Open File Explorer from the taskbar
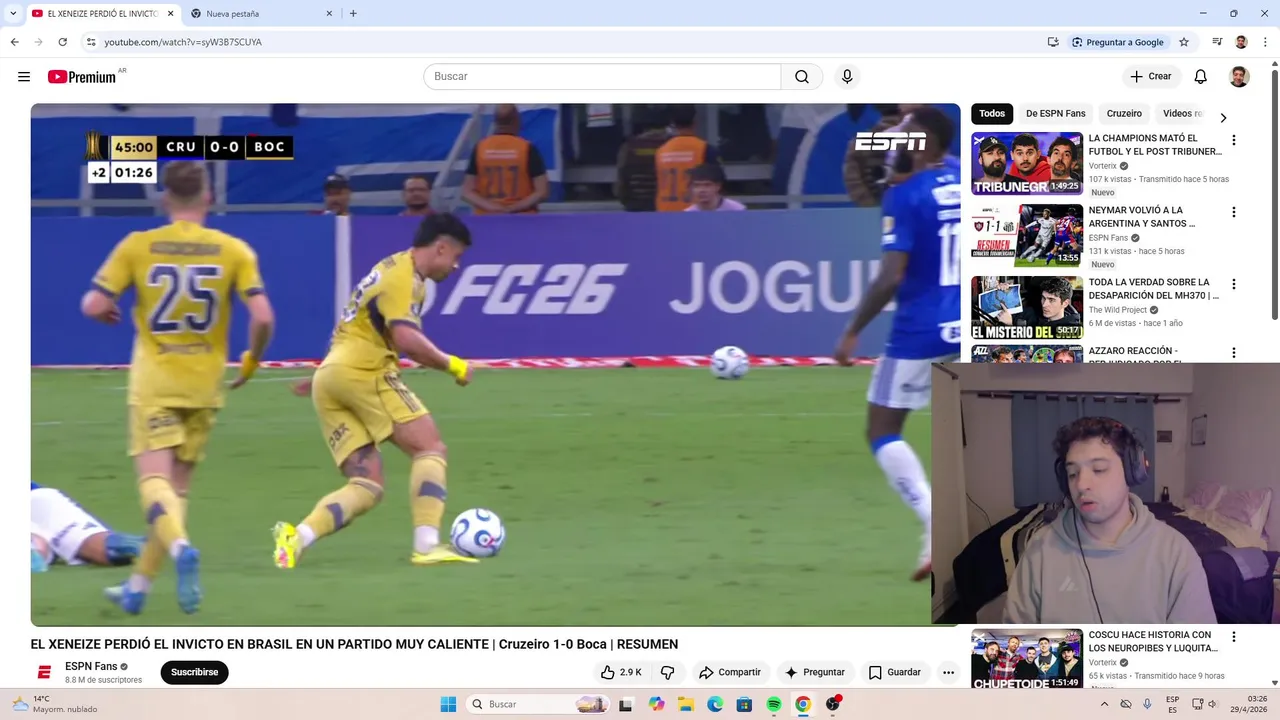 [x=685, y=704]
